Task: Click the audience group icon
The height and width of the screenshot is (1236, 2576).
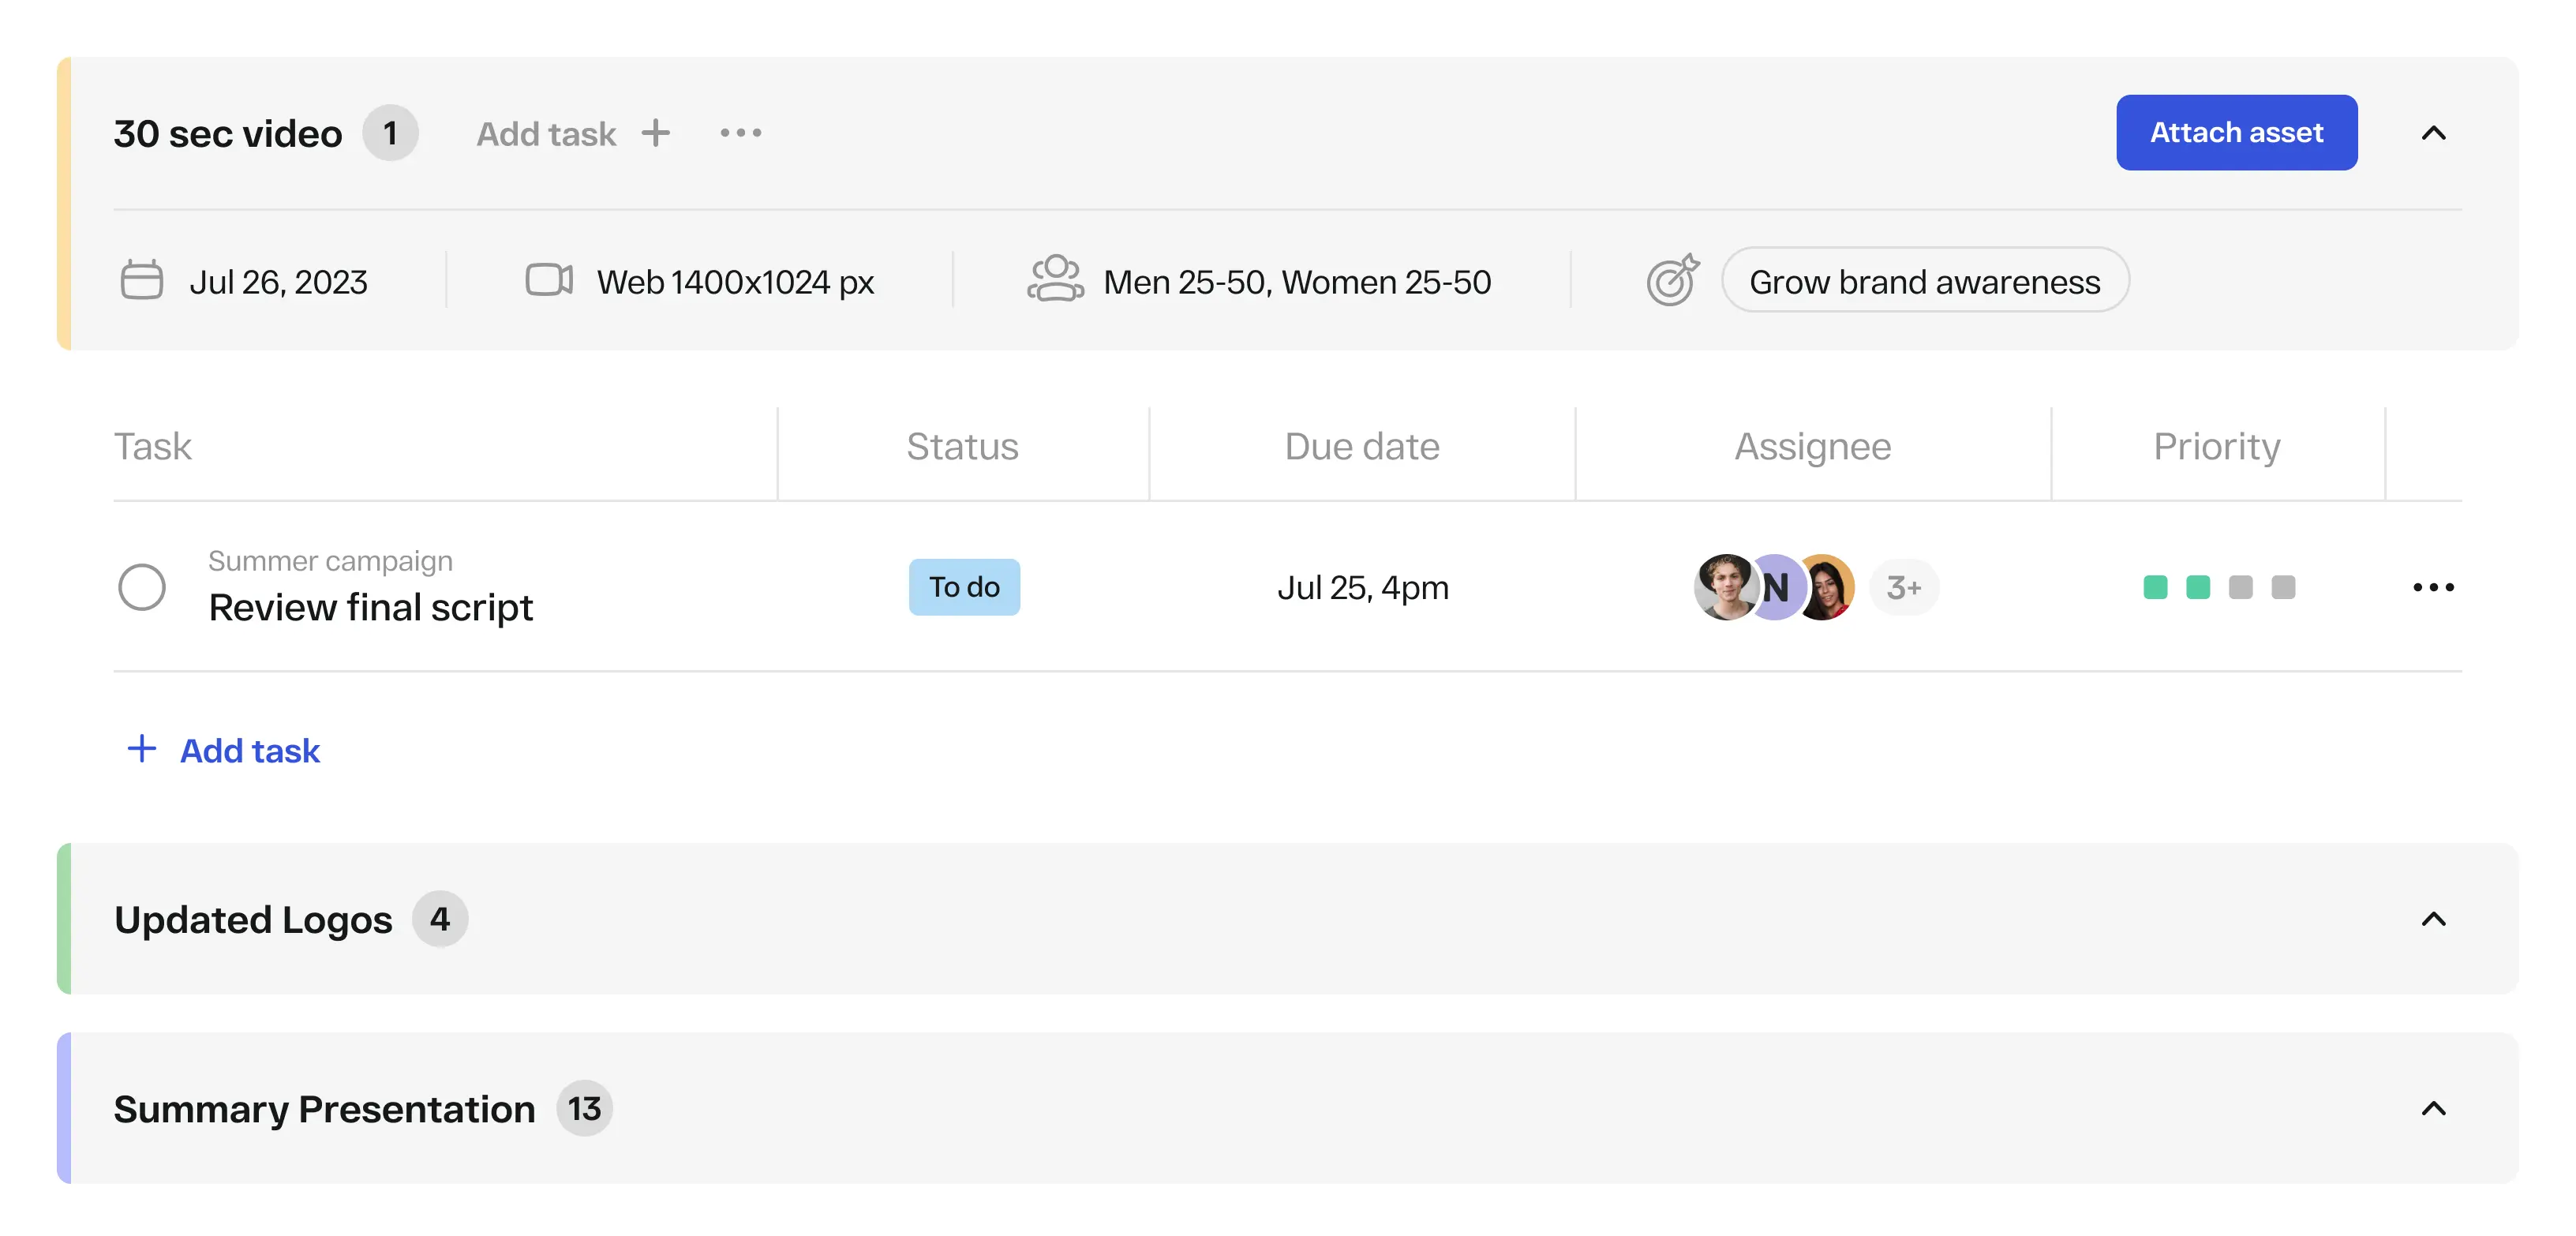Action: [1054, 279]
